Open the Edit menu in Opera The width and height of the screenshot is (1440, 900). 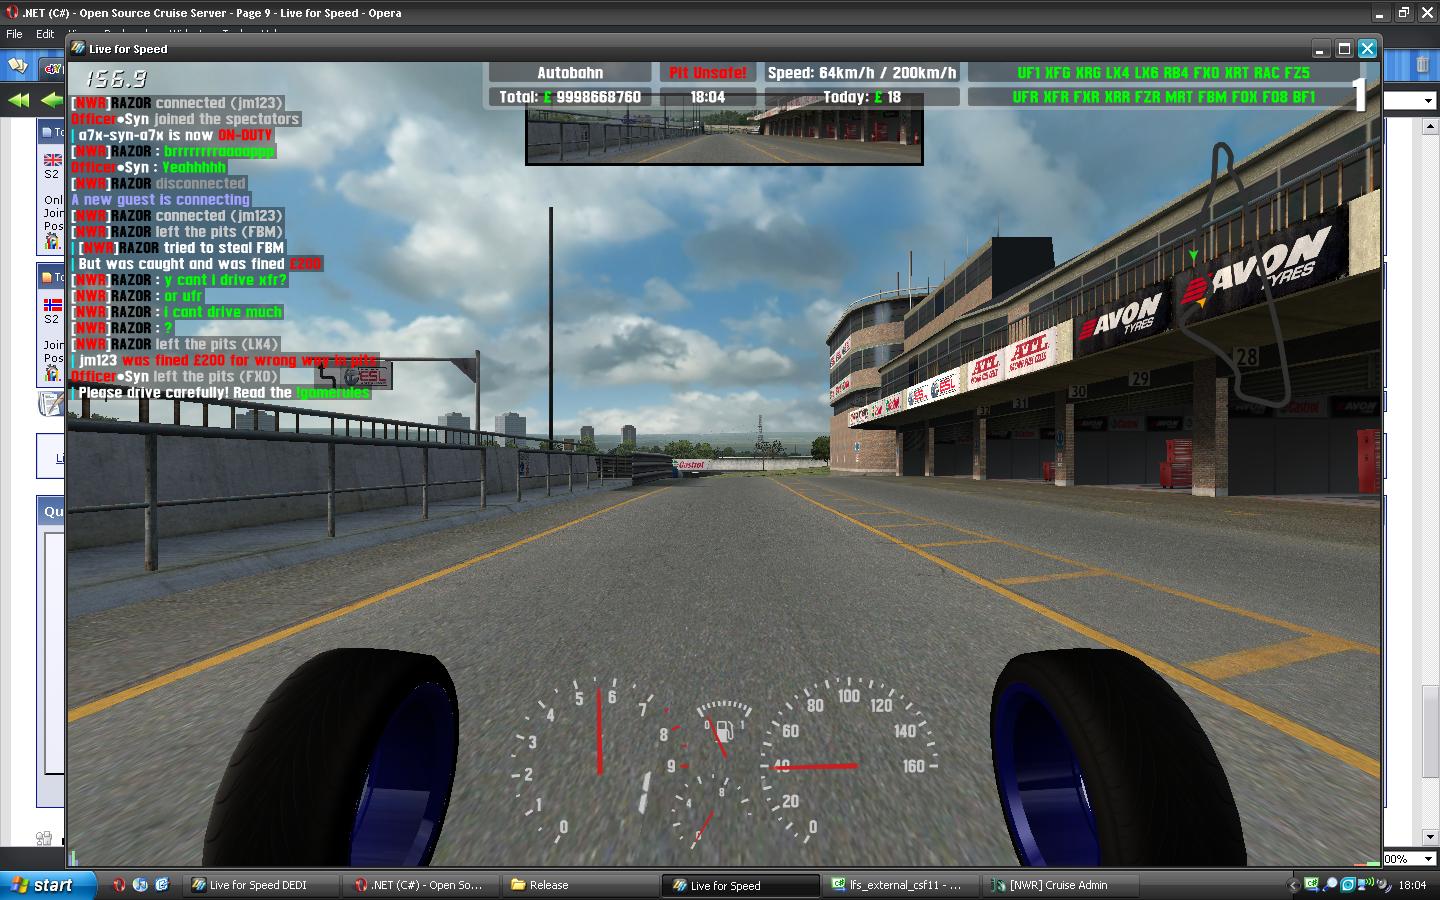(x=45, y=34)
